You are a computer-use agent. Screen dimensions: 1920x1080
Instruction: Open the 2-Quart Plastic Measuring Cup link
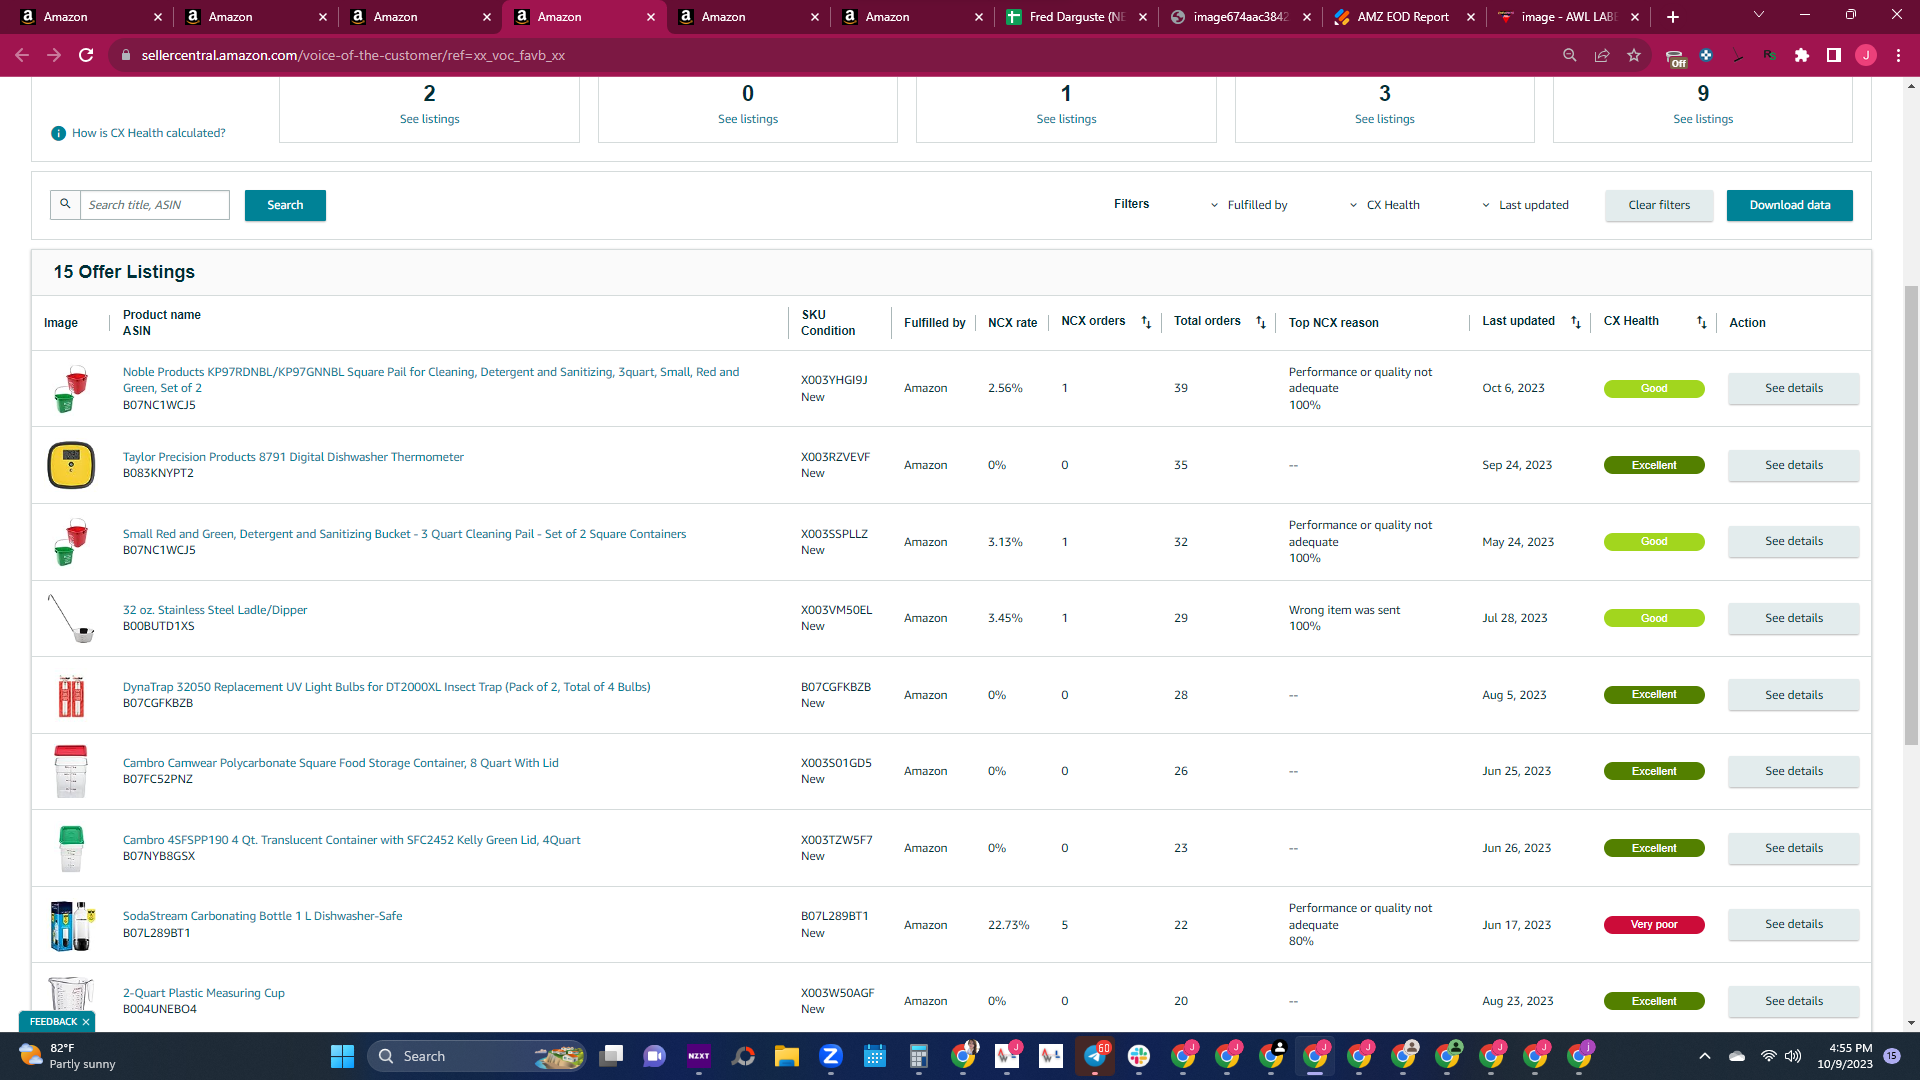point(204,993)
